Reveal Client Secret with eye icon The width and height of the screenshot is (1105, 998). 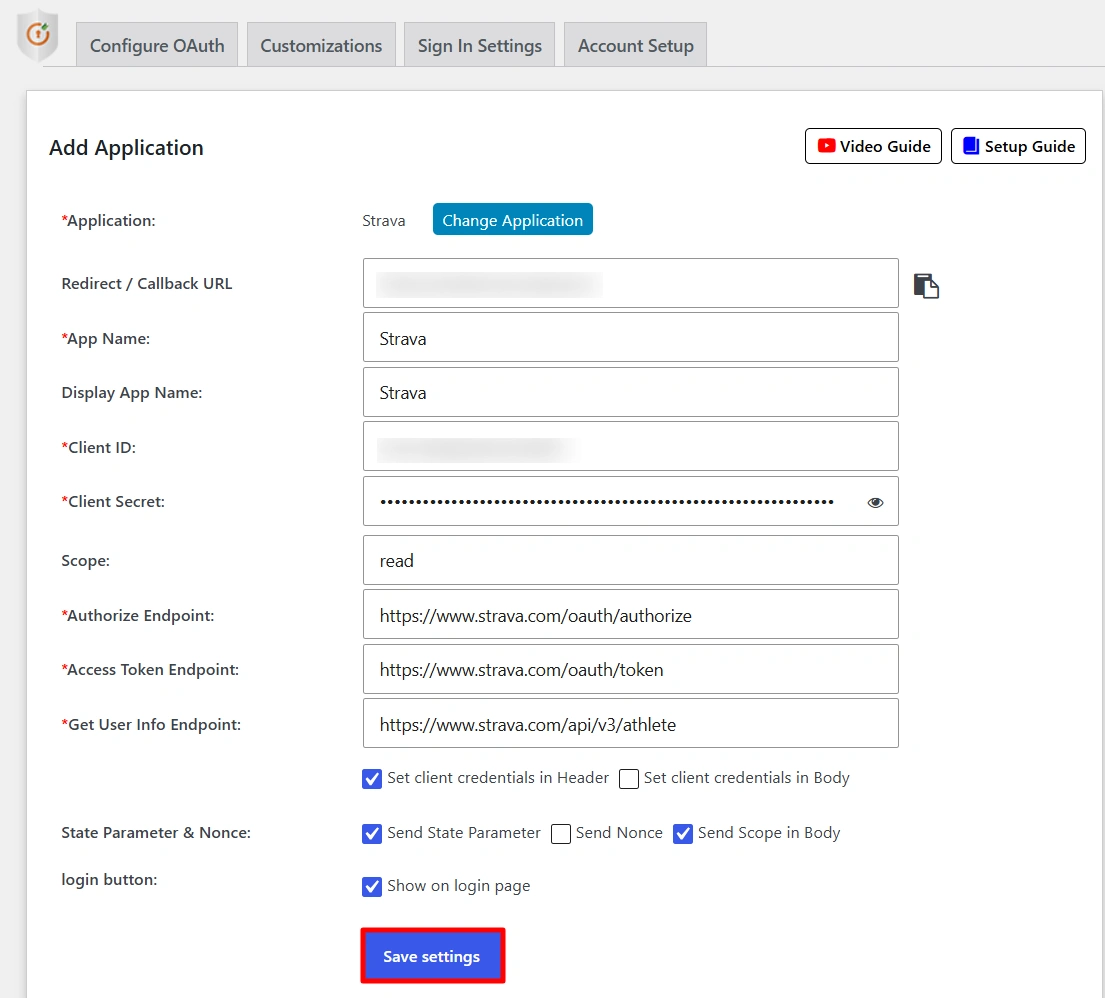(875, 503)
